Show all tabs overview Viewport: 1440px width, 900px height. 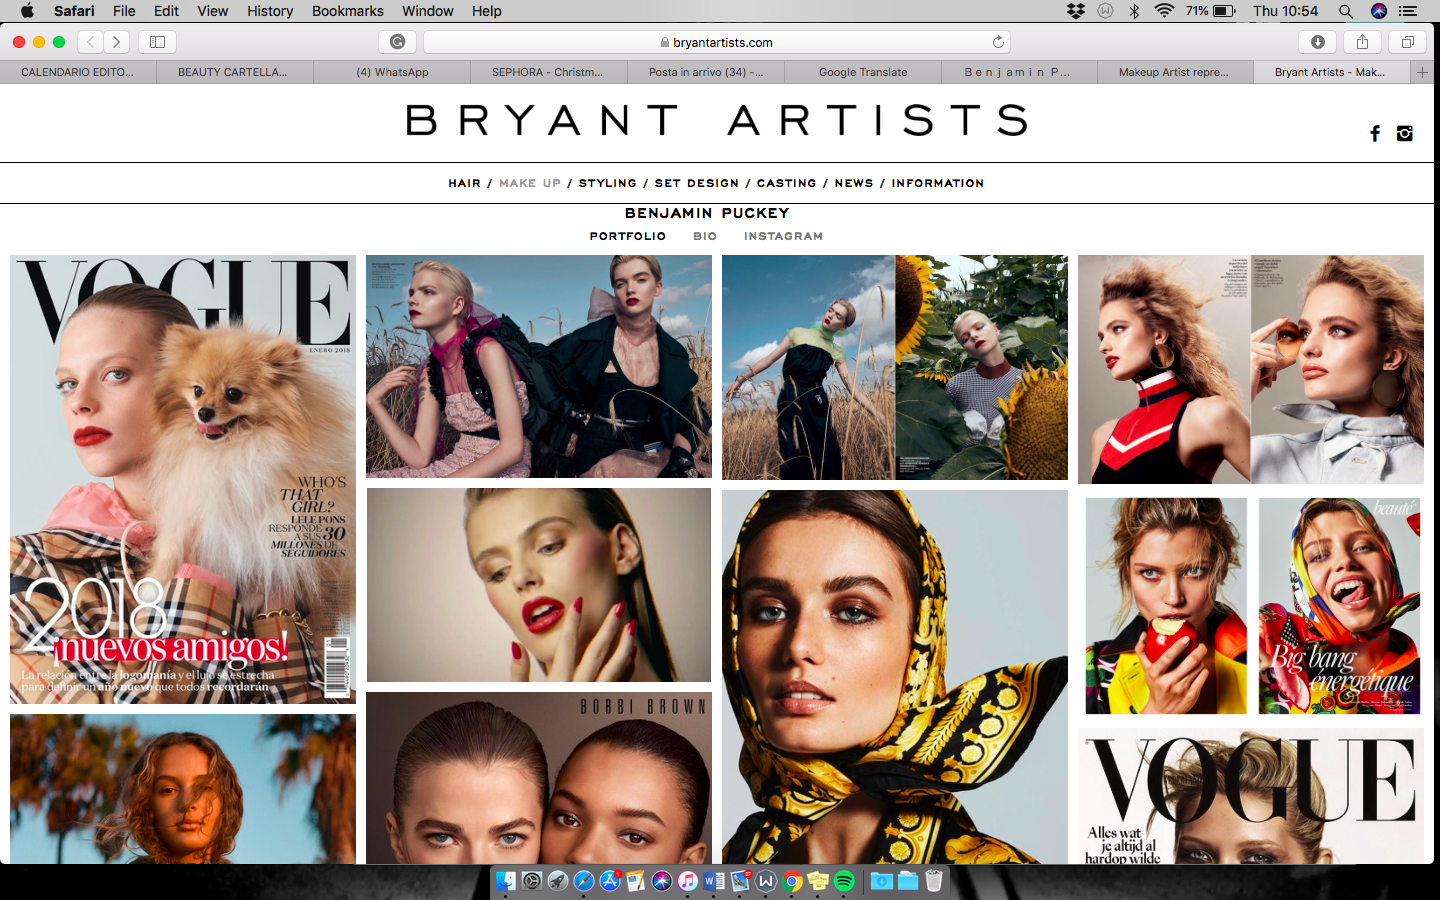[x=1407, y=42]
